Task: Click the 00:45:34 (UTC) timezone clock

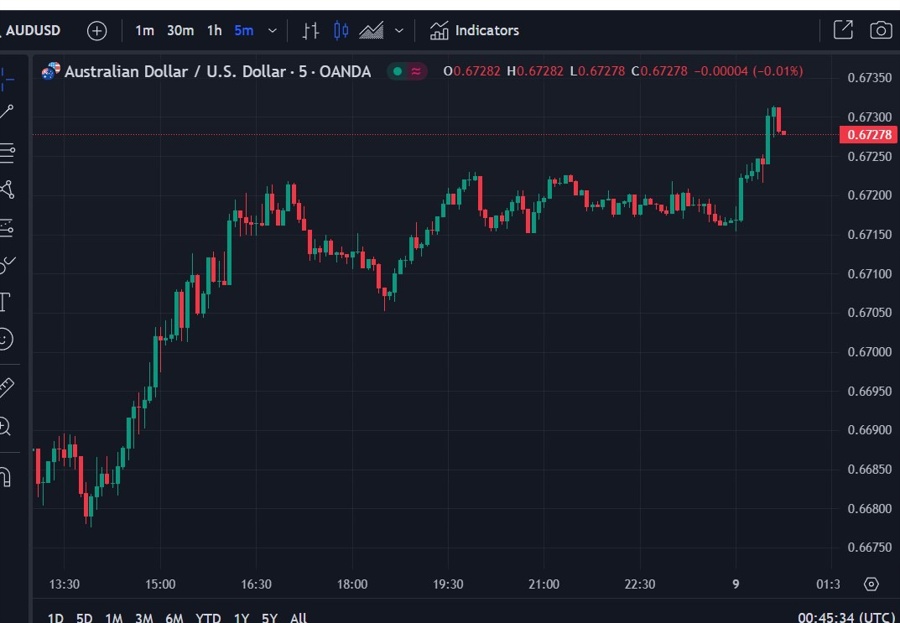Action: pos(847,618)
